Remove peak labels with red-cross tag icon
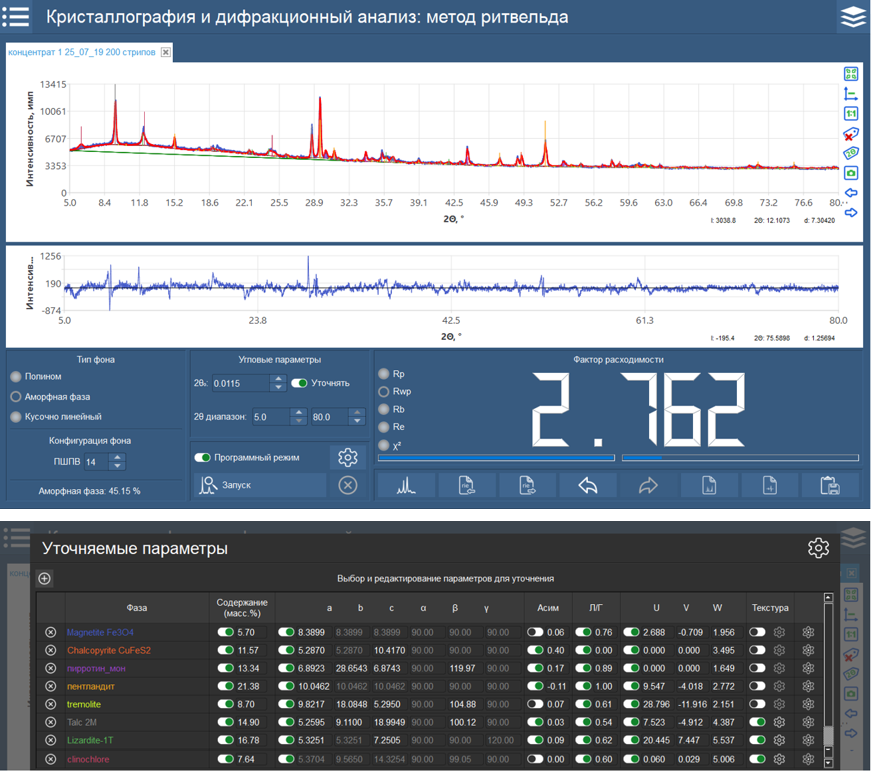 (851, 134)
